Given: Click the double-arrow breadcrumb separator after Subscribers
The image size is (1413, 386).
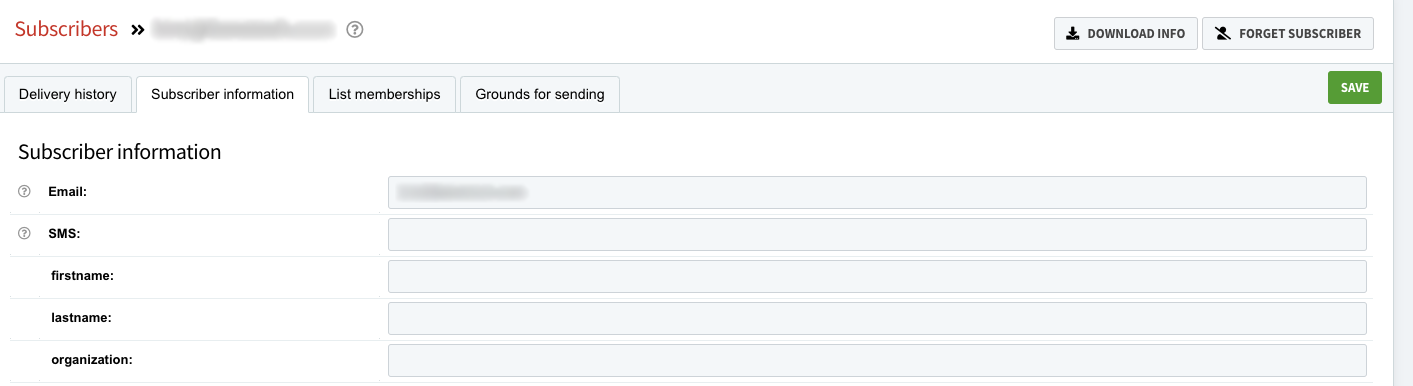Looking at the screenshot, I should click(138, 30).
